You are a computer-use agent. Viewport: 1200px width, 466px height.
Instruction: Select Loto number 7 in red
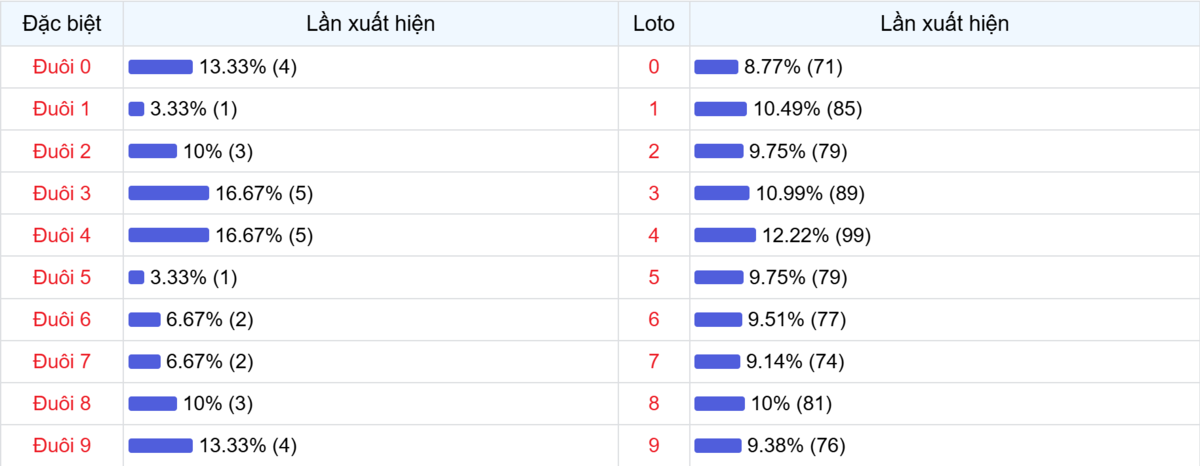coord(654,361)
